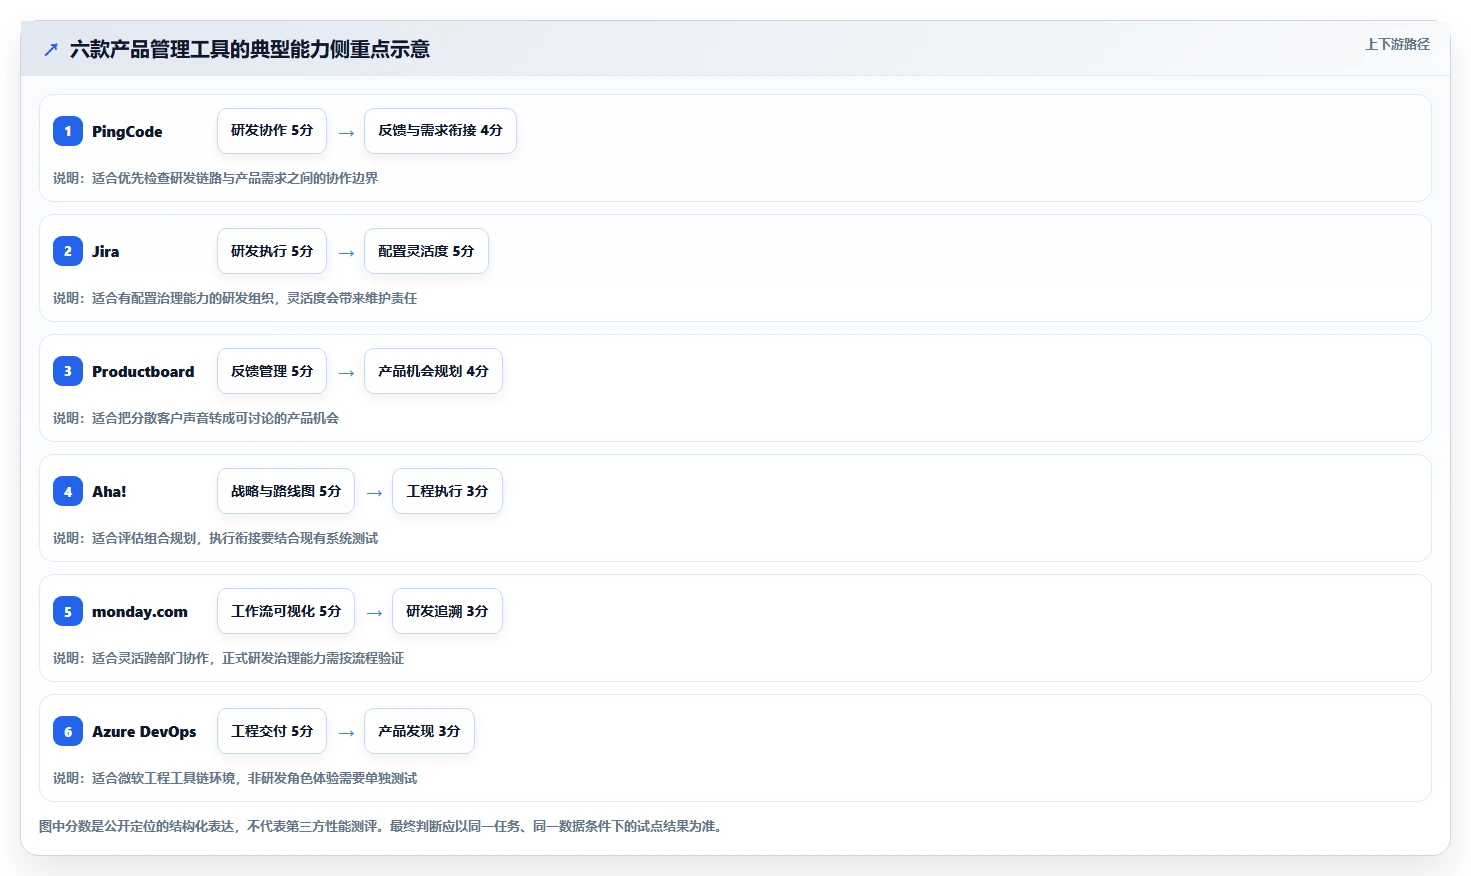Image resolution: width=1471 pixels, height=876 pixels.
Task: Select the 研发追溯 3分 chip
Action: point(447,611)
